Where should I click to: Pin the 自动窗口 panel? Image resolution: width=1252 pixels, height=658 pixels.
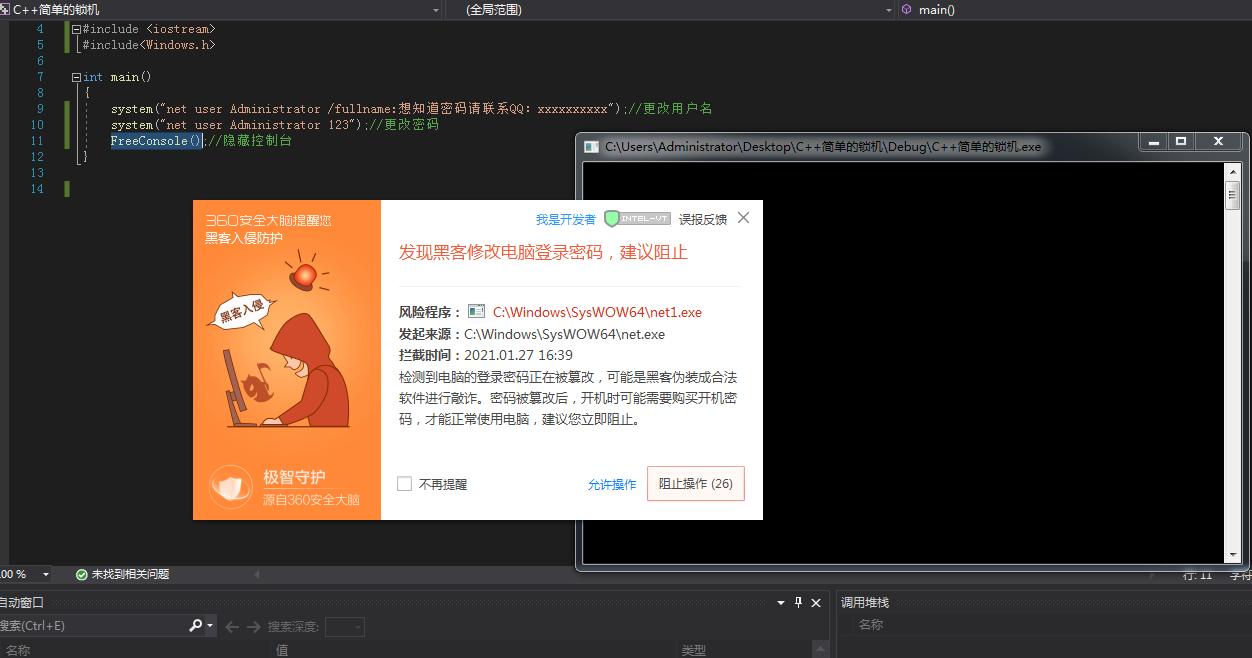pyautogui.click(x=799, y=603)
